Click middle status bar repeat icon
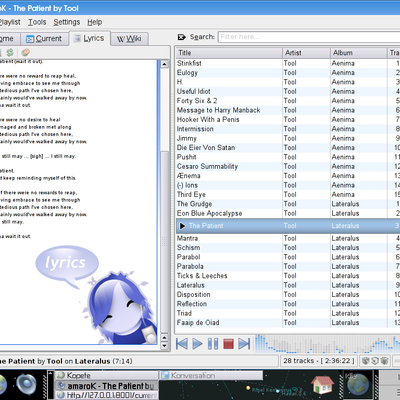This screenshot has height=400, width=400. [375, 361]
